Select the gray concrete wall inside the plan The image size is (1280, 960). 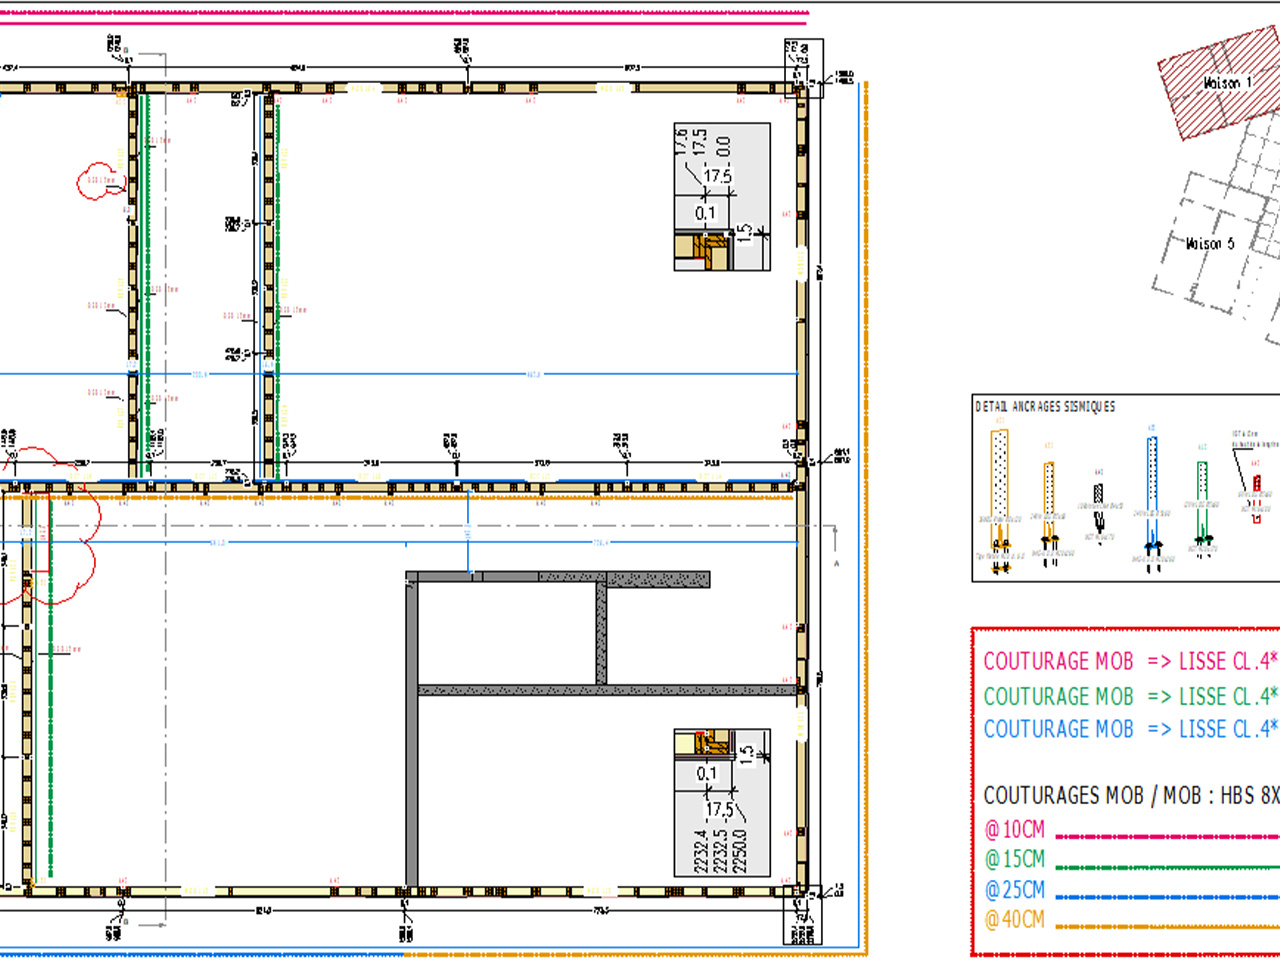pyautogui.click(x=412, y=730)
